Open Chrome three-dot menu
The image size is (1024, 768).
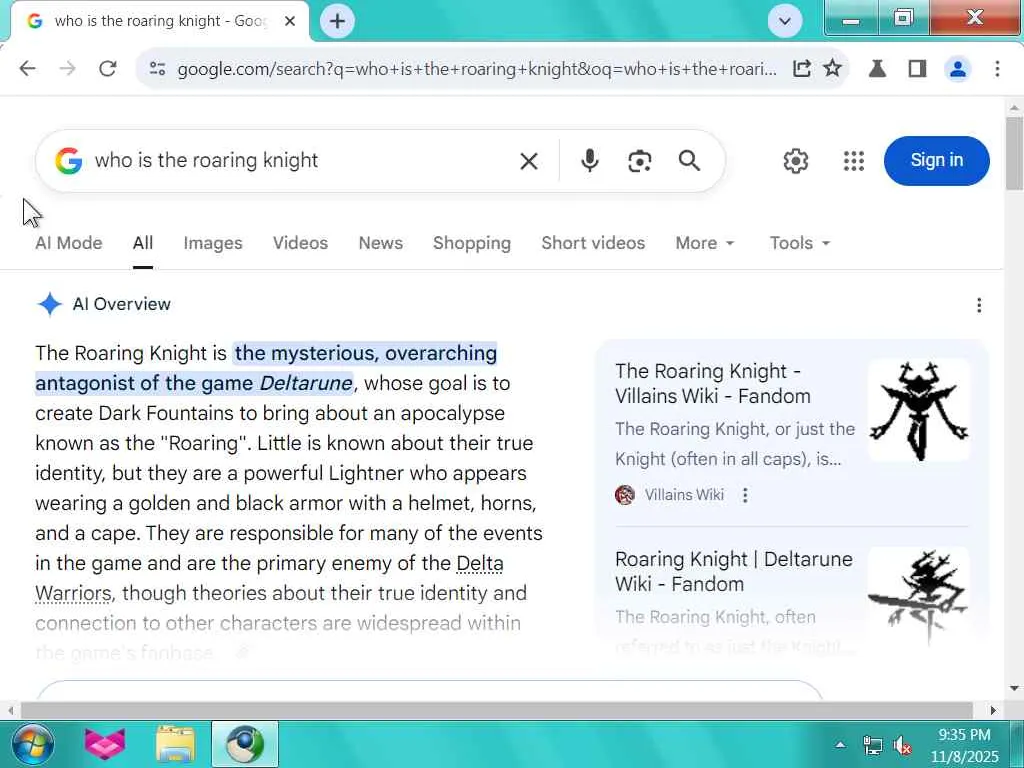997,69
